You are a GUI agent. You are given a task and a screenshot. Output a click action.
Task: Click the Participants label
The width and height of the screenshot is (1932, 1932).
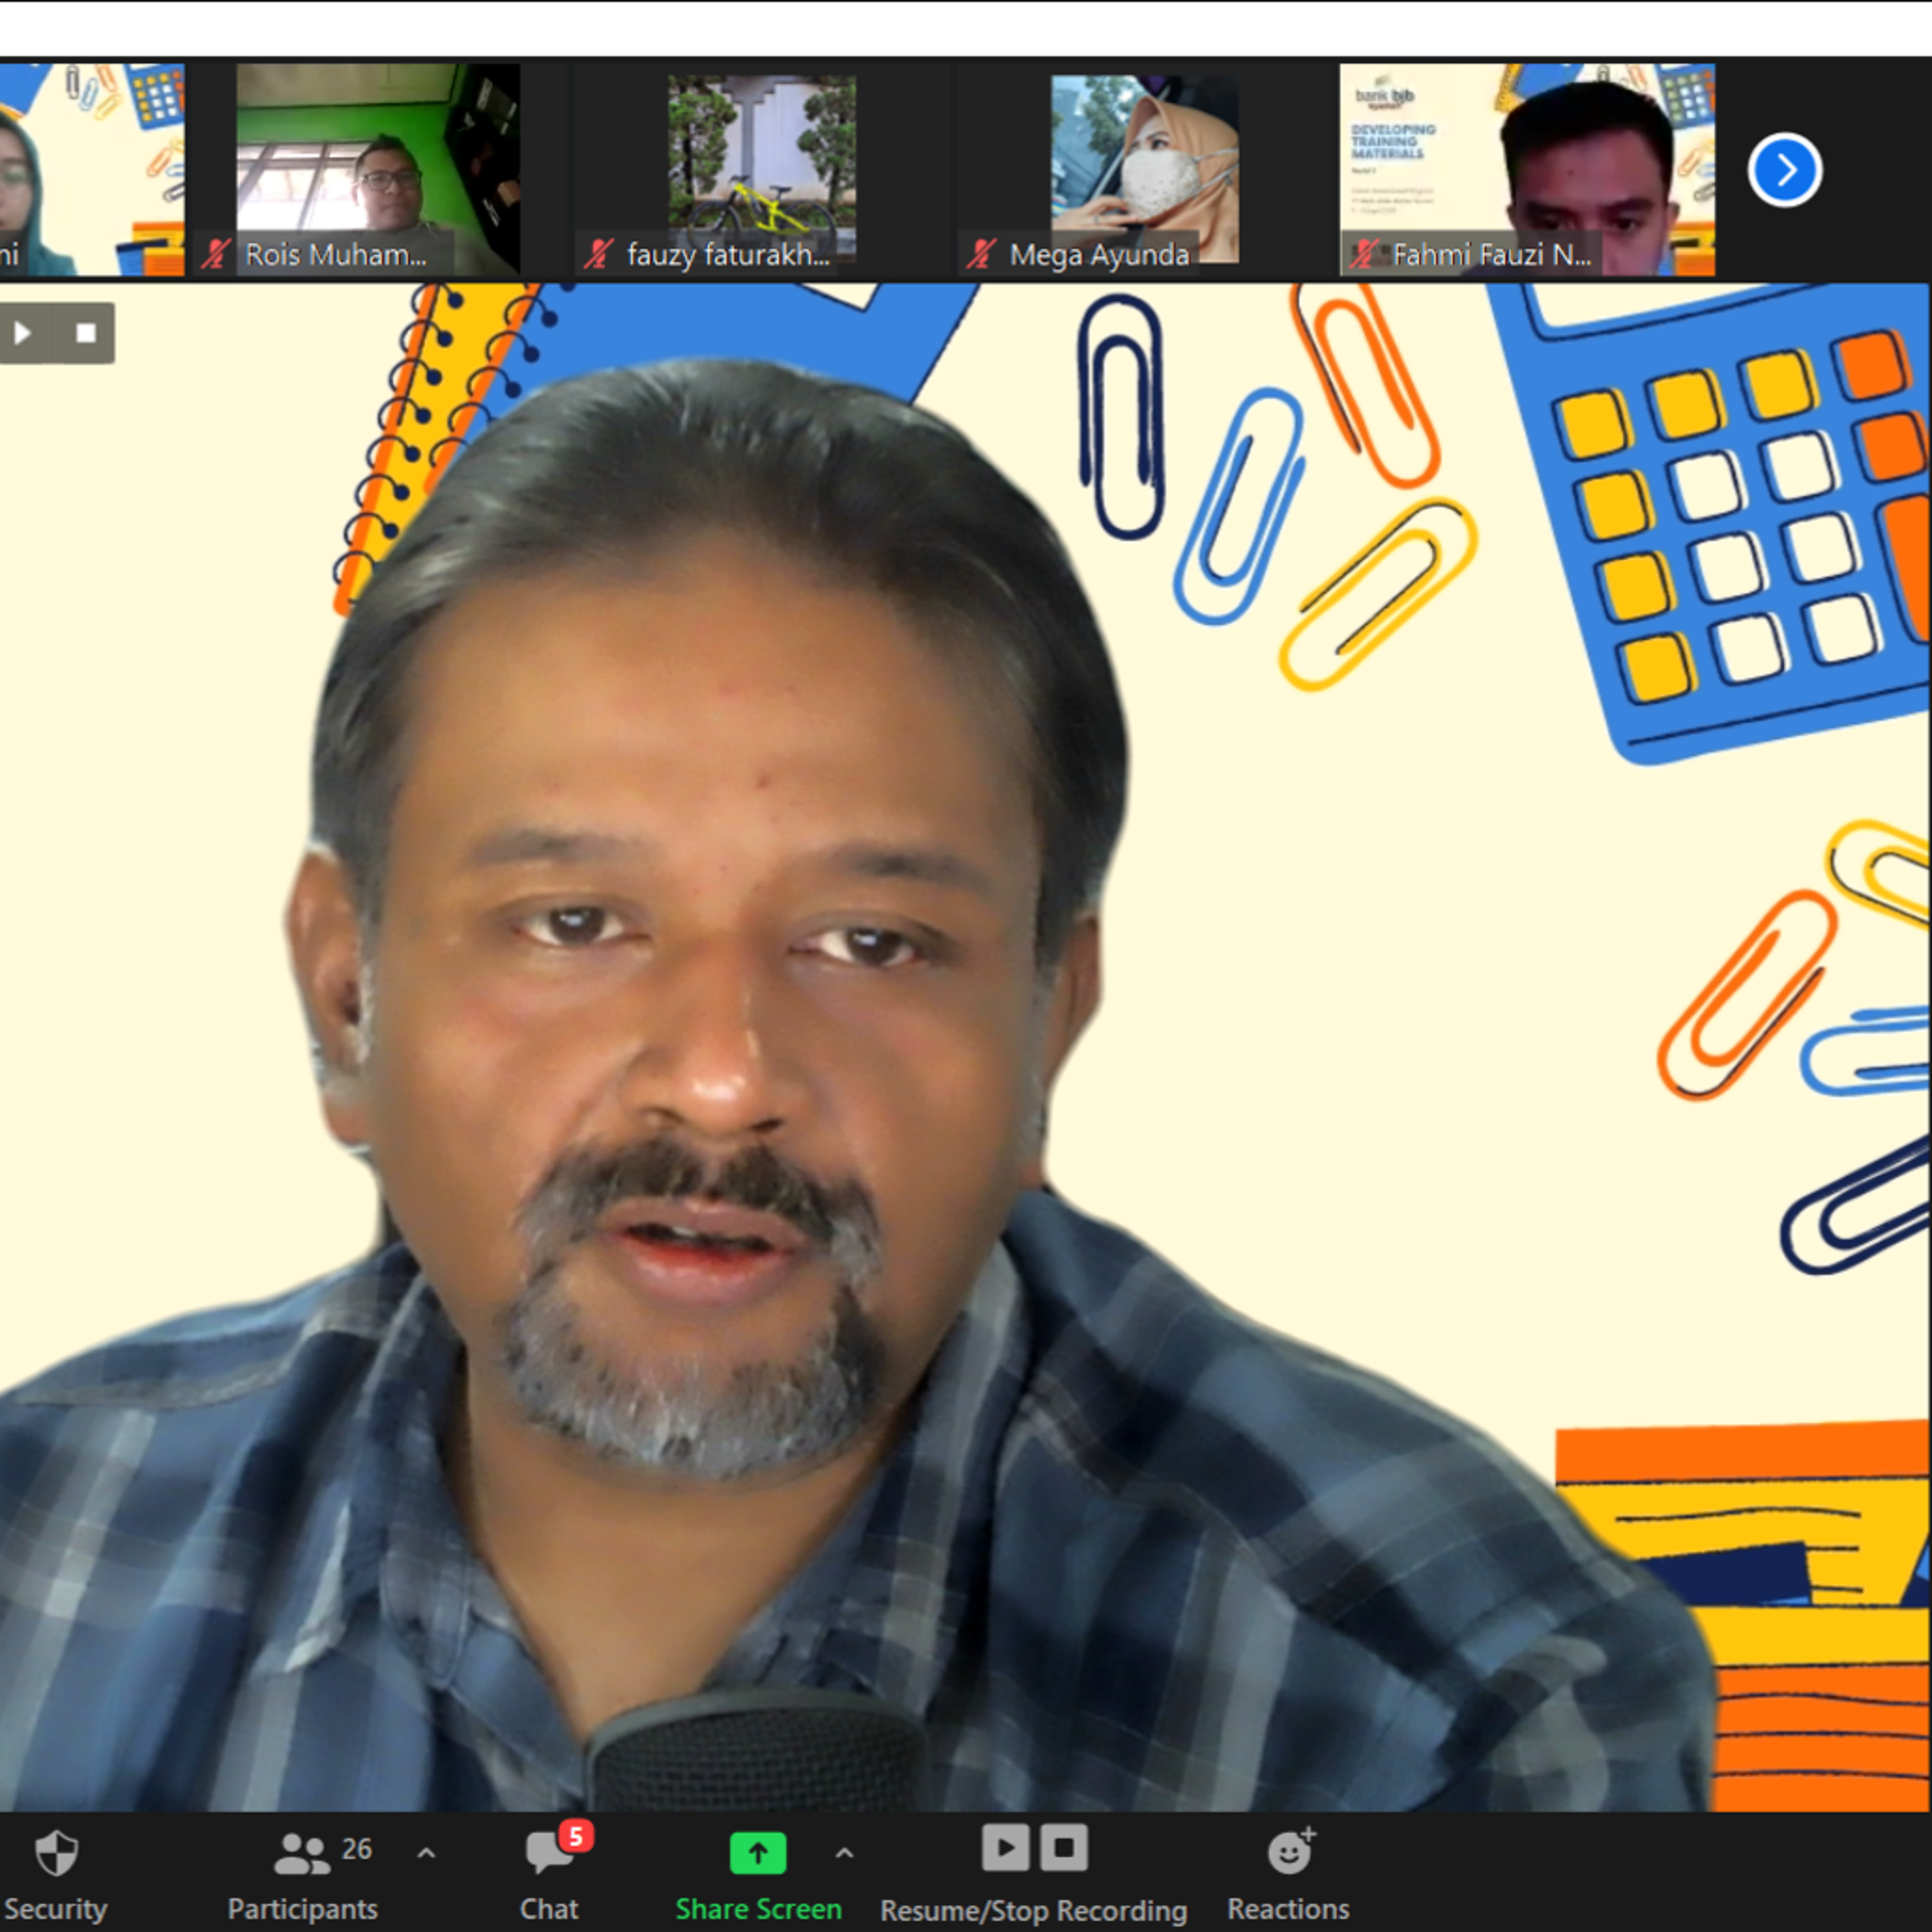tap(302, 1909)
